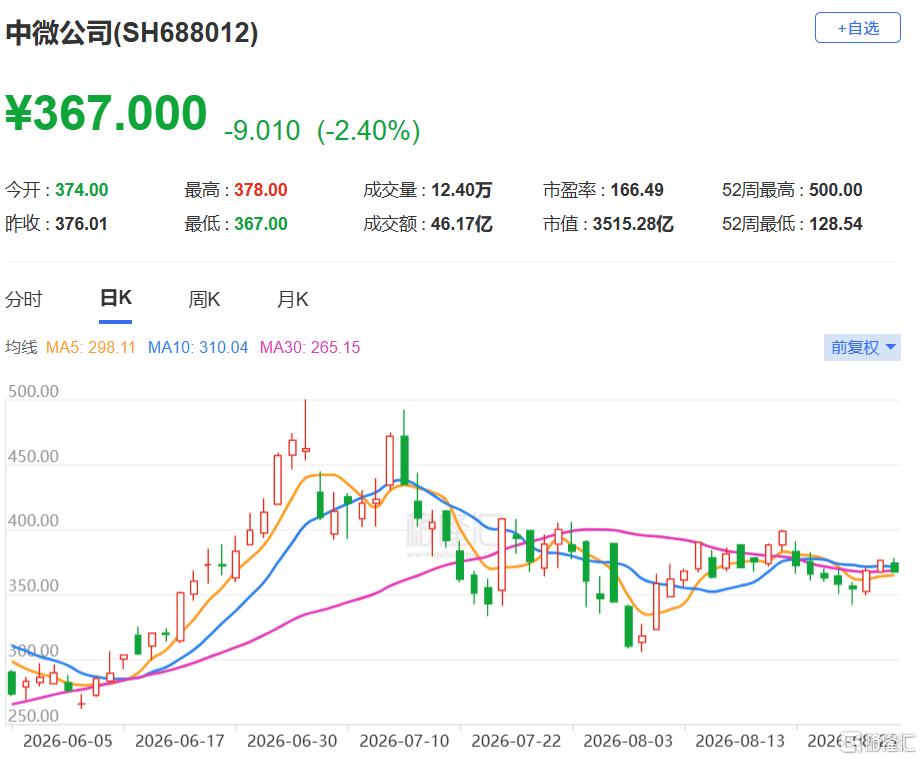Click the 成交量 value 12.40万
923x761 pixels.
tap(462, 190)
